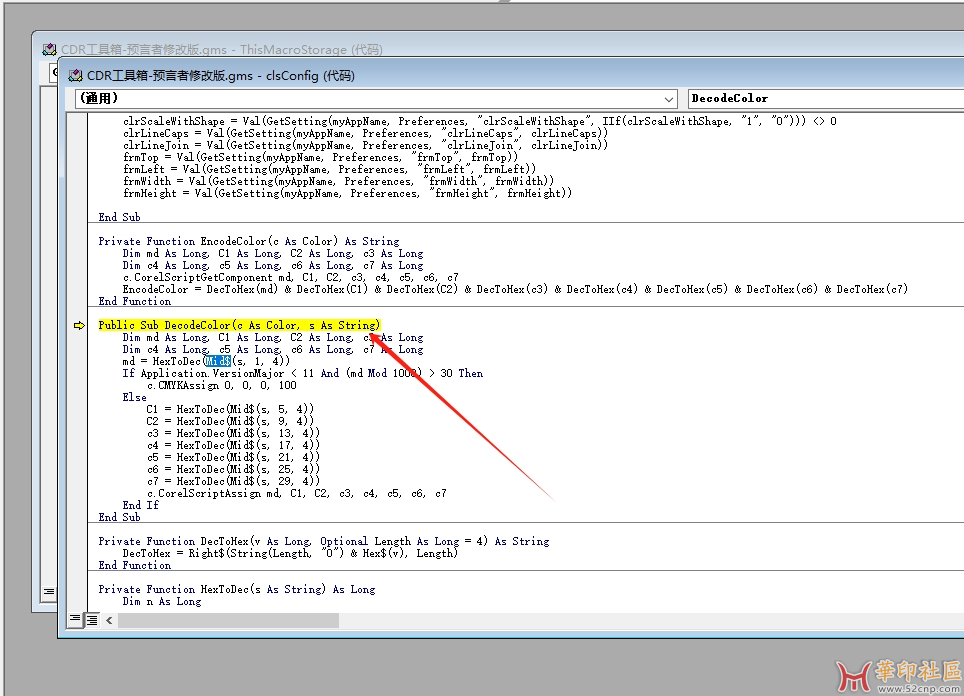Image resolution: width=964 pixels, height=696 pixels.
Task: Click the 'c.CorelScriptAssign md, C1' line
Action: click(x=296, y=493)
